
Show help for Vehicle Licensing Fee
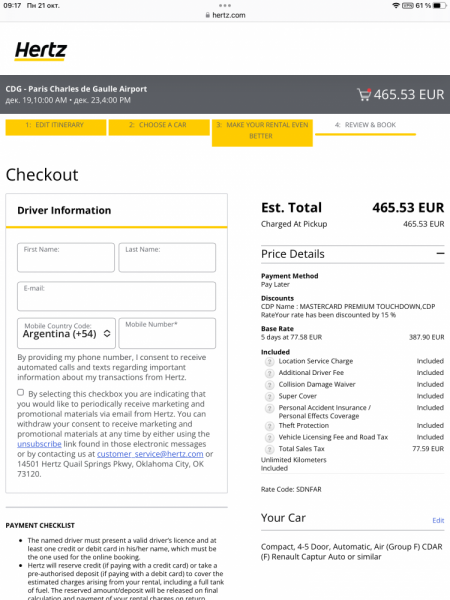tap(269, 437)
